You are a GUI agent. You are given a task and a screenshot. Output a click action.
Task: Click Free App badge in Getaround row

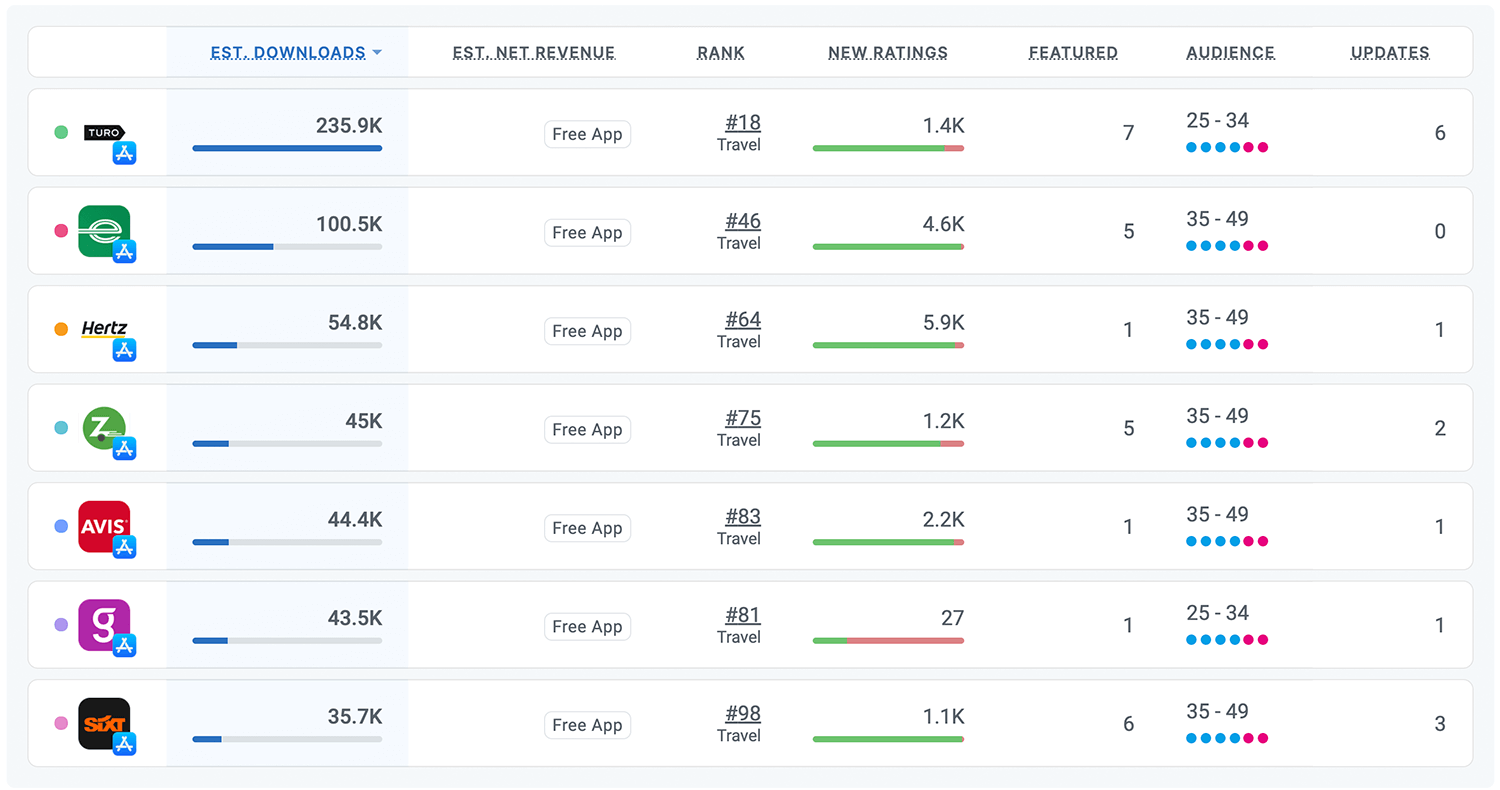tap(587, 626)
